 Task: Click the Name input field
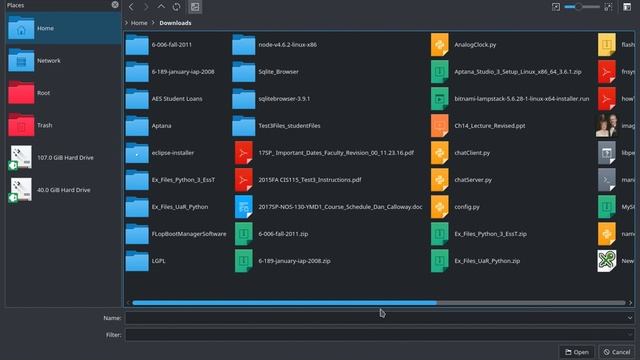pyautogui.click(x=380, y=318)
